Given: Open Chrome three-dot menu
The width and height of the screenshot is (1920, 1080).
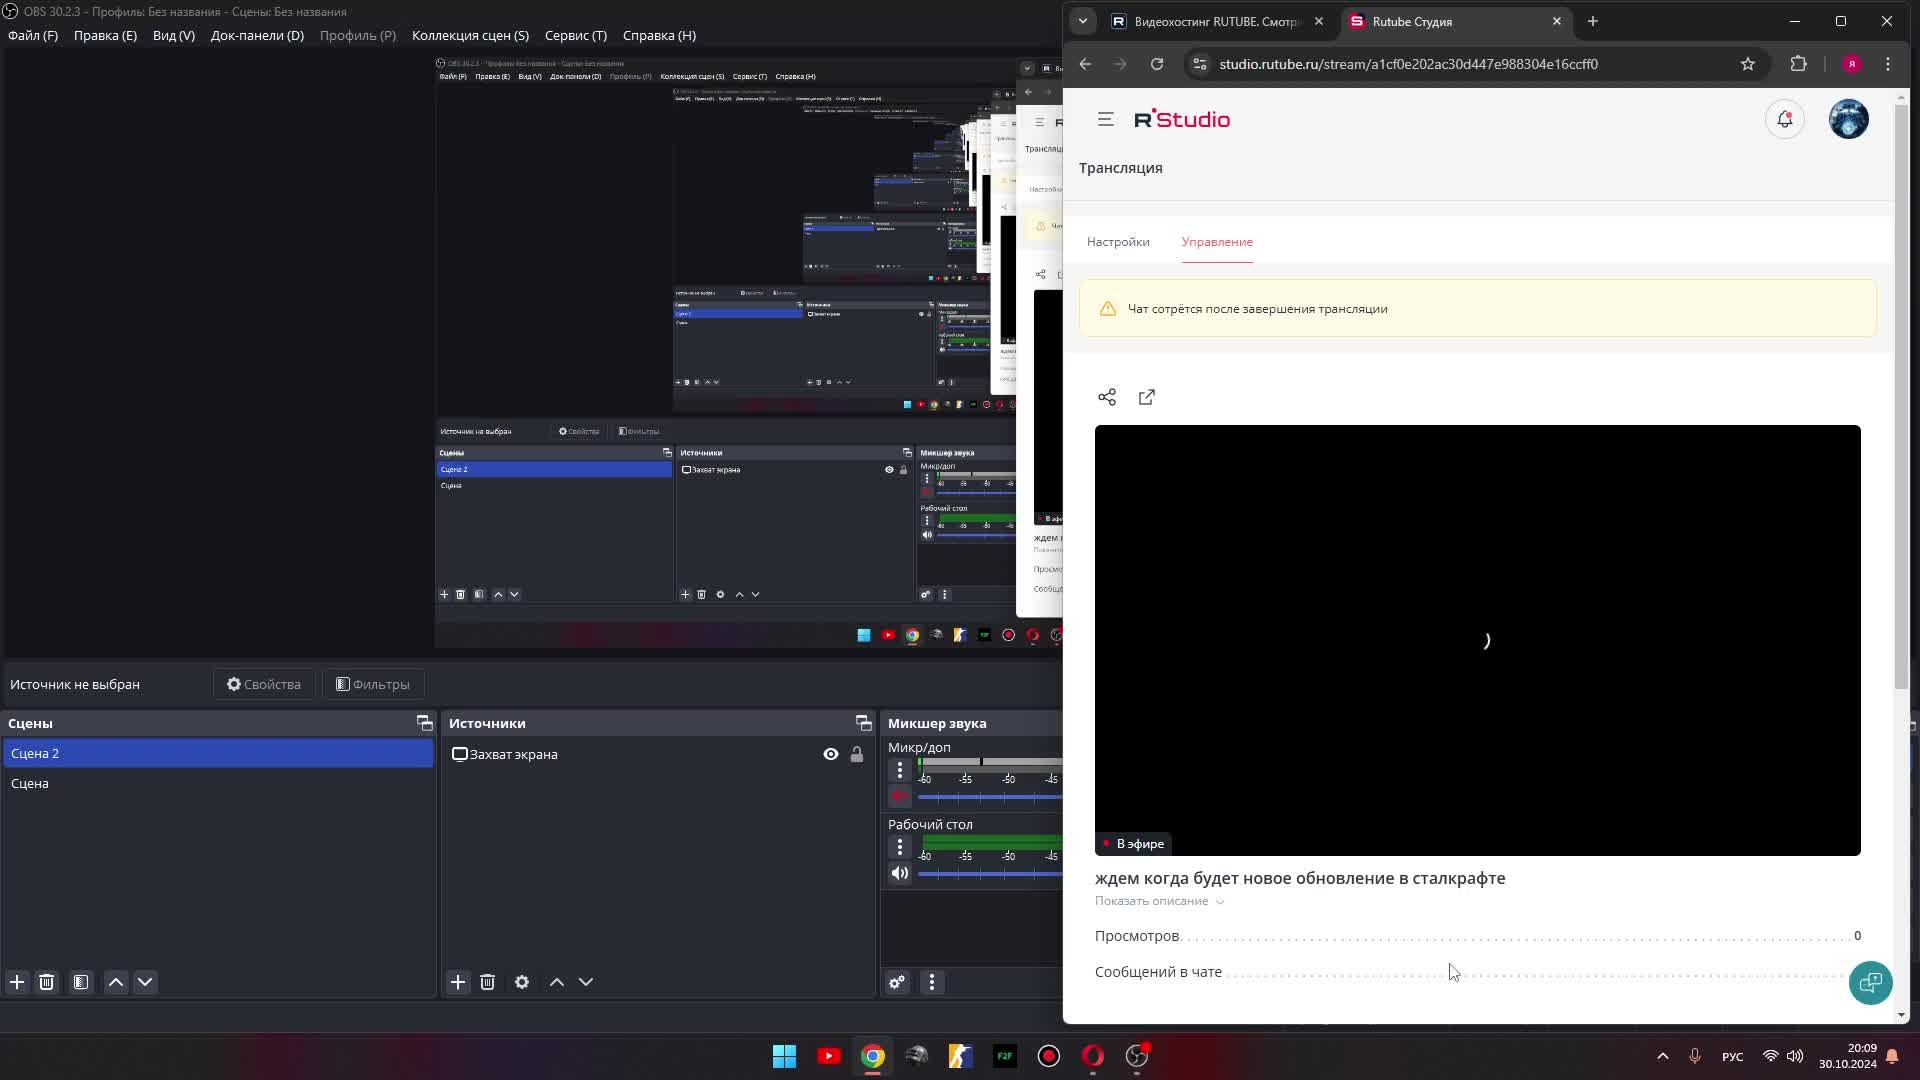Looking at the screenshot, I should [x=1888, y=64].
